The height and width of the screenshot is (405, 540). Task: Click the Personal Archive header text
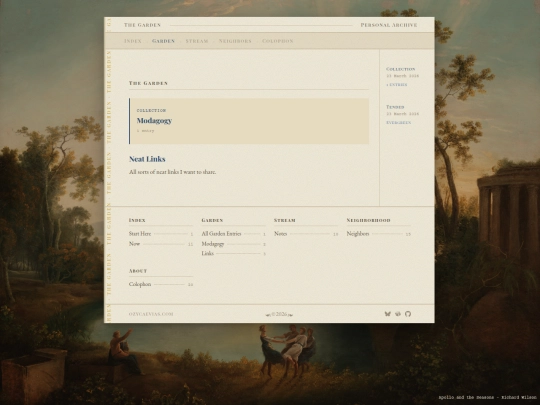(x=389, y=25)
